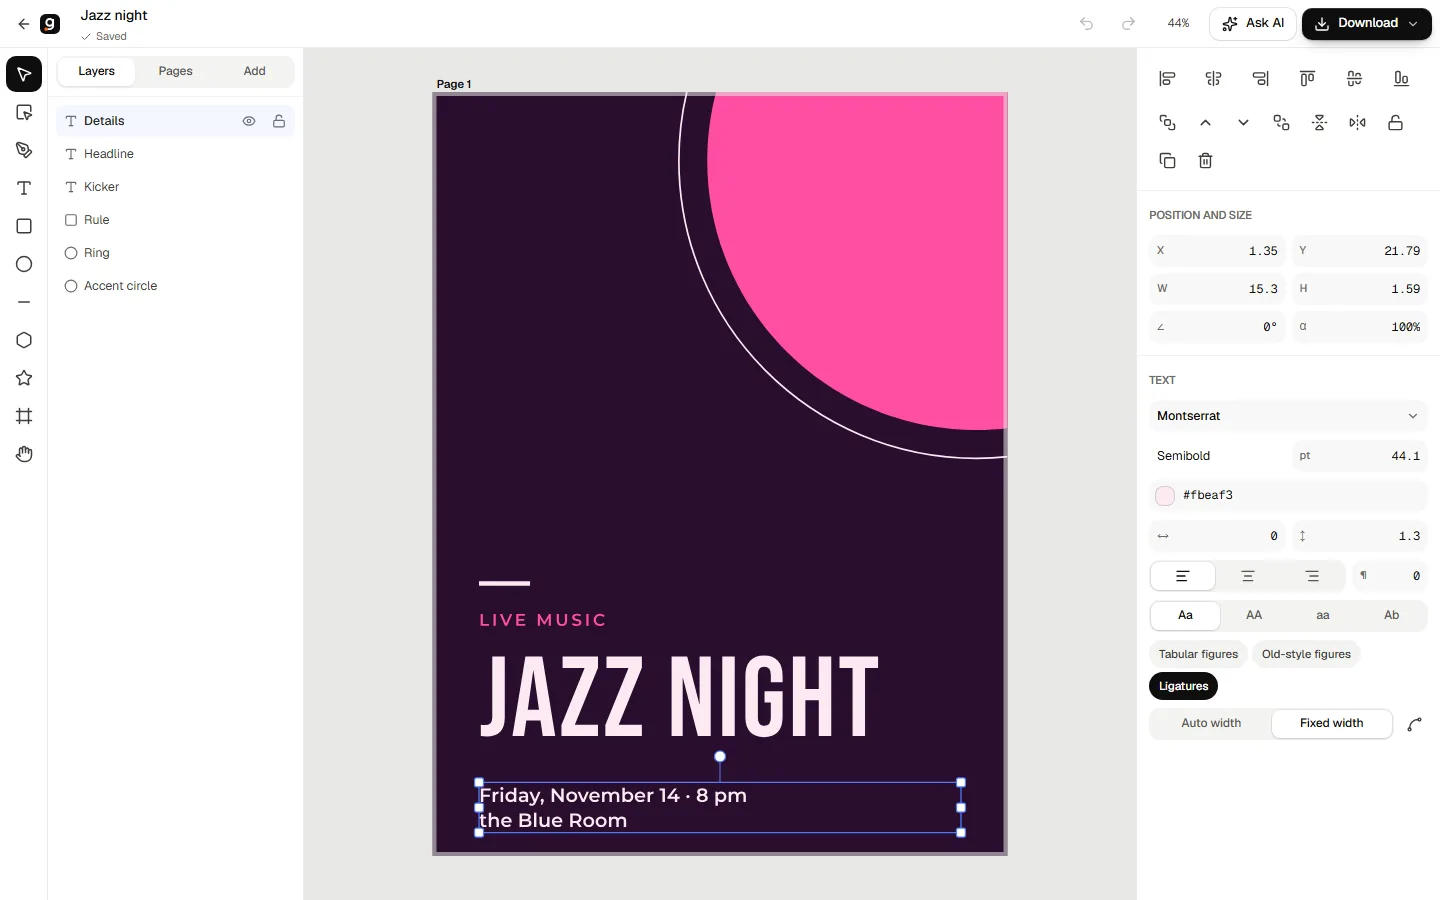
Task: Align selection to top edge
Action: (1307, 79)
